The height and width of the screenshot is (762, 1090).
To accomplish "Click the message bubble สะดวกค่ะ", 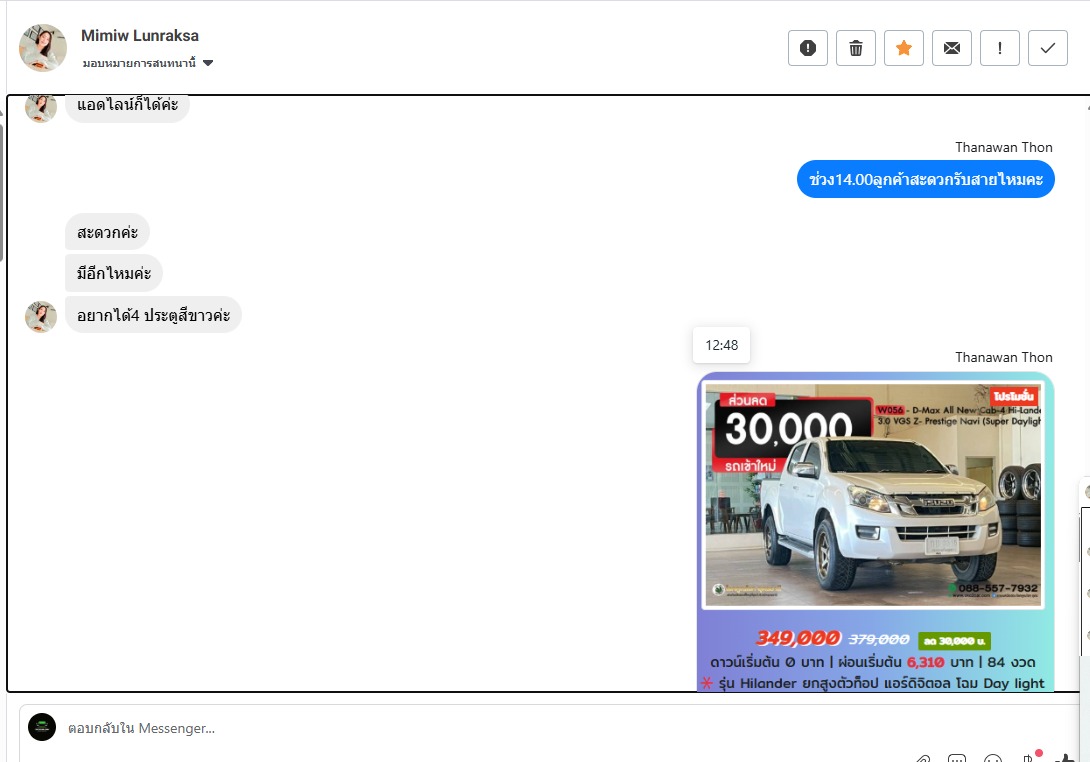I will click(x=108, y=232).
